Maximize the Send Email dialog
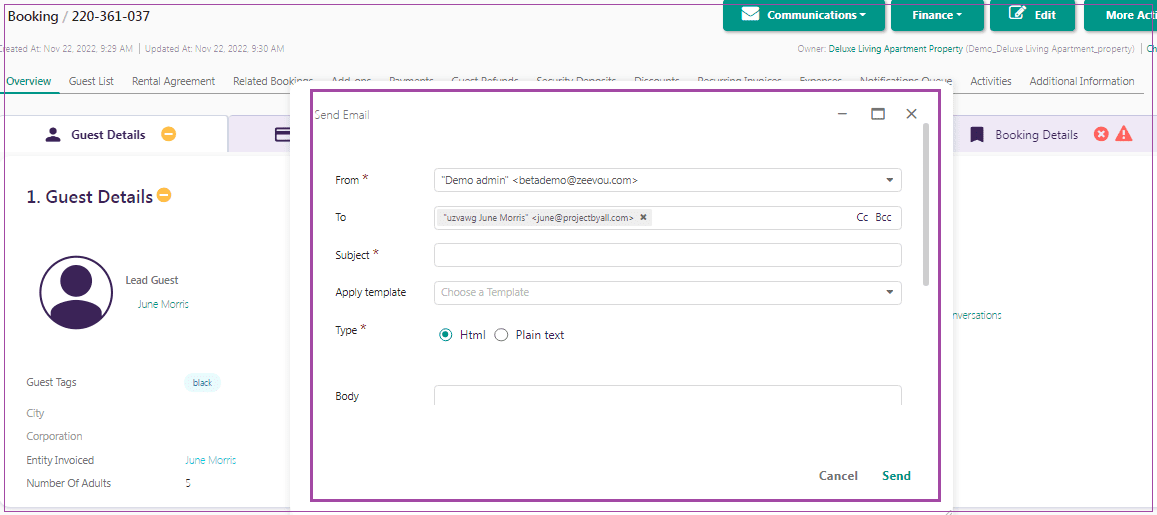This screenshot has width=1157, height=515. 878,114
